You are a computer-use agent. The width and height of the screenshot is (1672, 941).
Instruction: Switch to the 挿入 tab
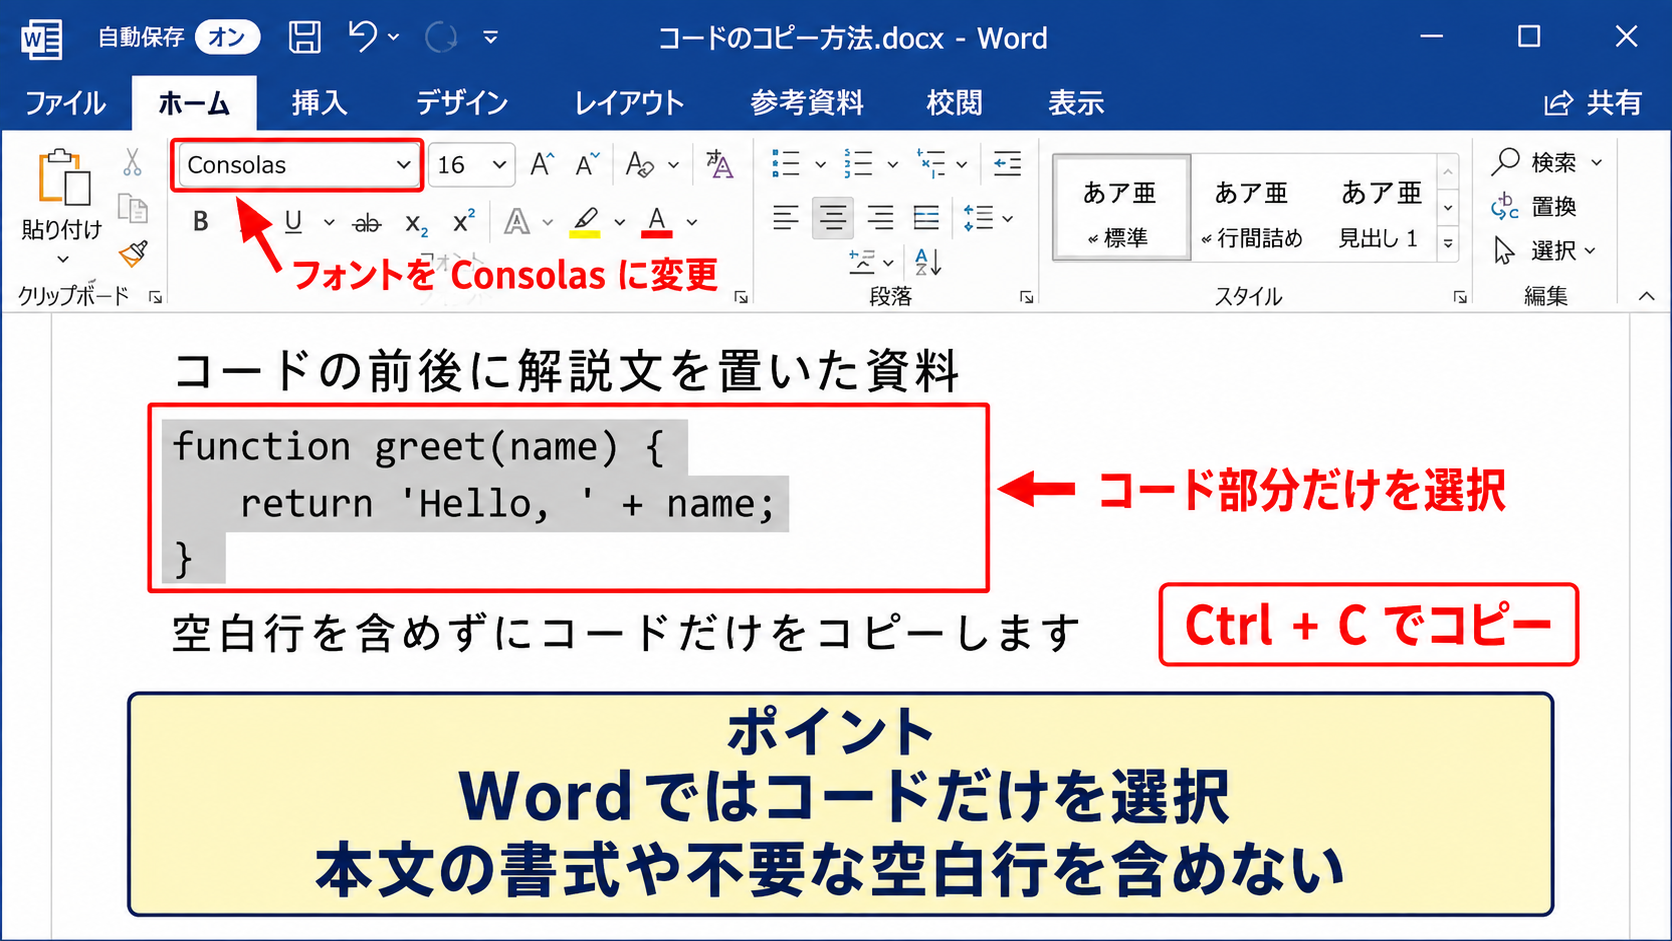320,103
